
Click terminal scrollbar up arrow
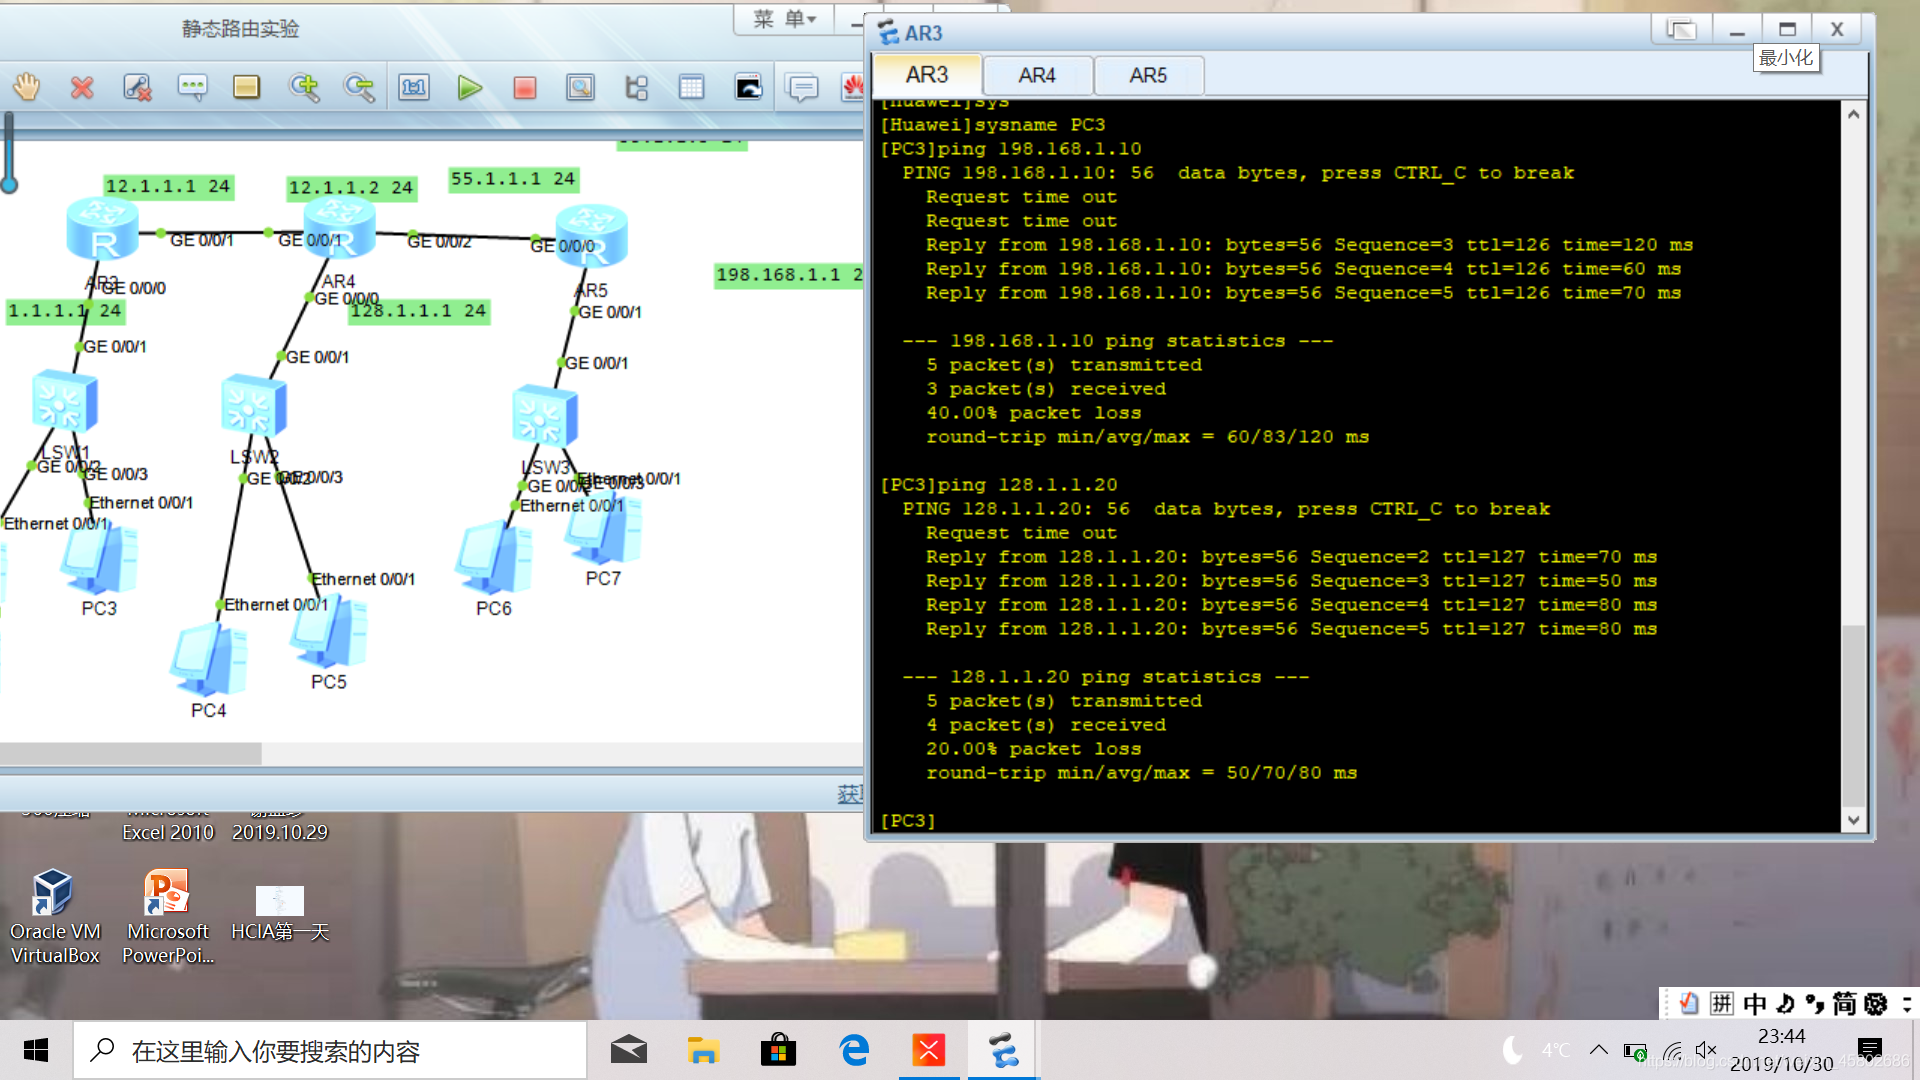click(x=1853, y=114)
